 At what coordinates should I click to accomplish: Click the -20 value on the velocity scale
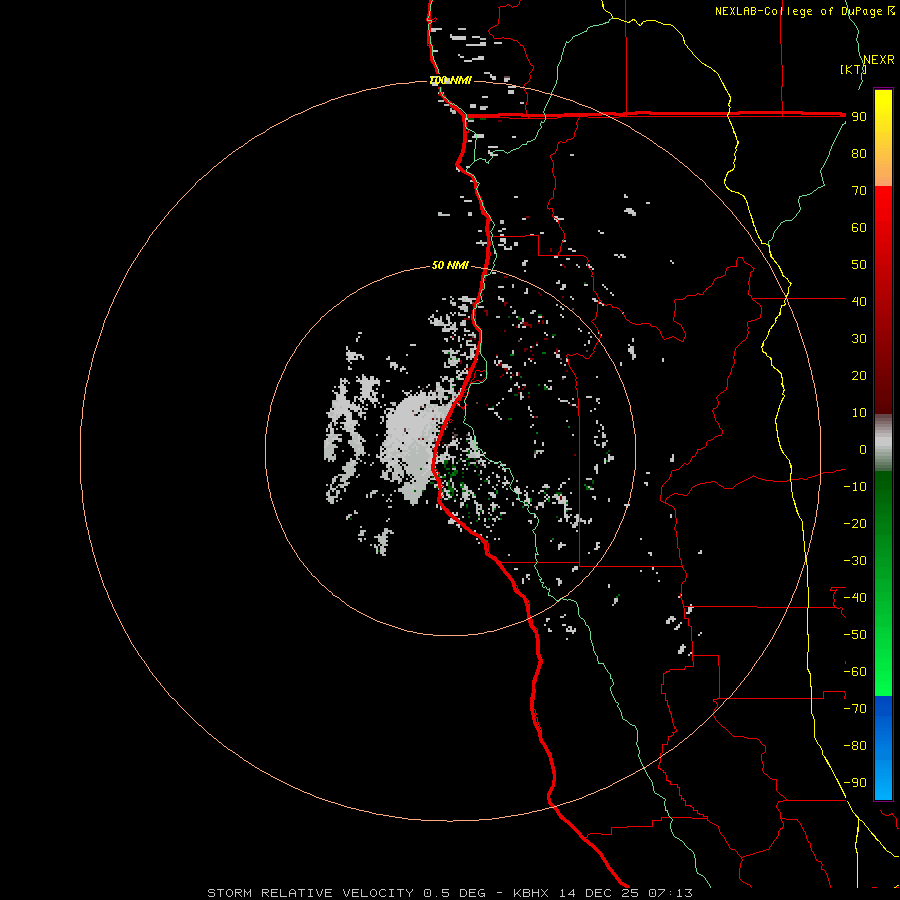tap(855, 524)
